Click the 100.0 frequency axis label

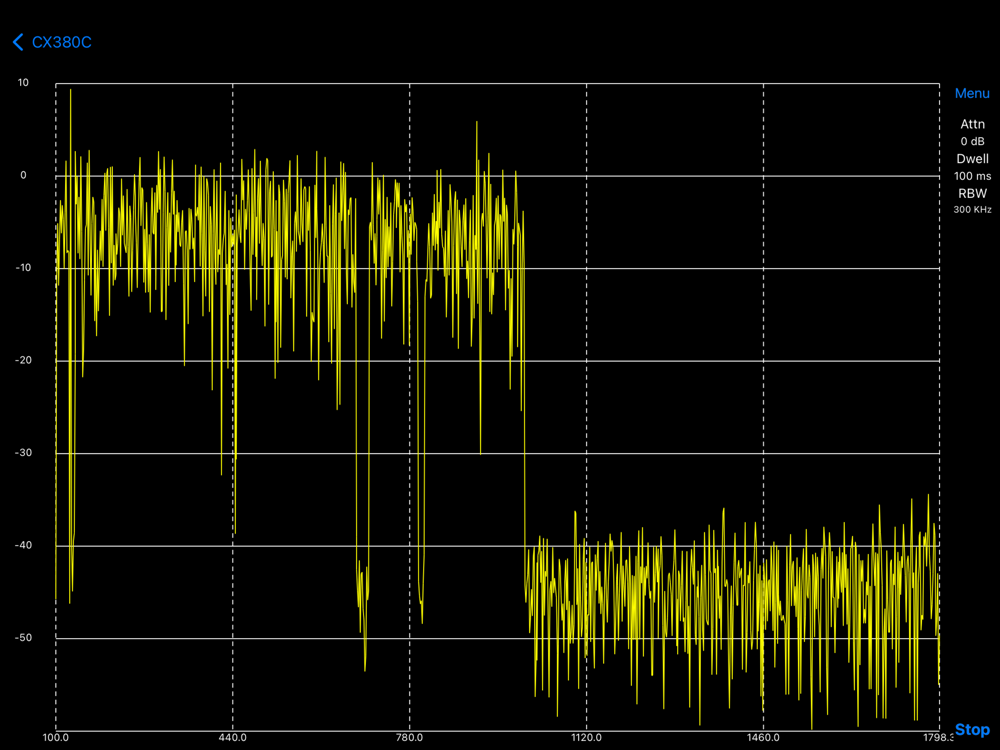(55, 738)
